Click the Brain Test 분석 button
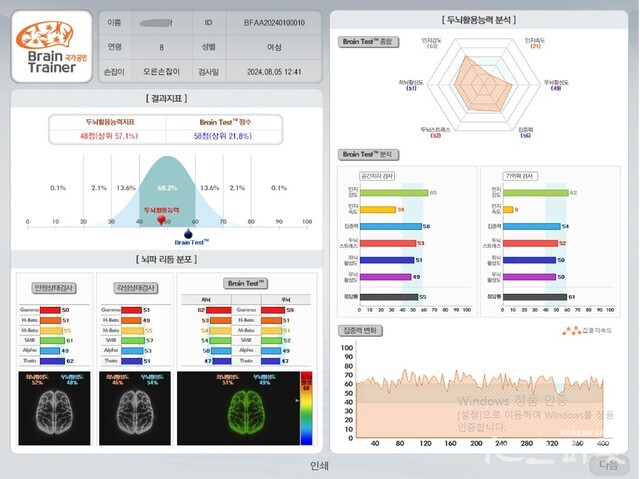Screen dimensions: 640x479 click(x=368, y=154)
